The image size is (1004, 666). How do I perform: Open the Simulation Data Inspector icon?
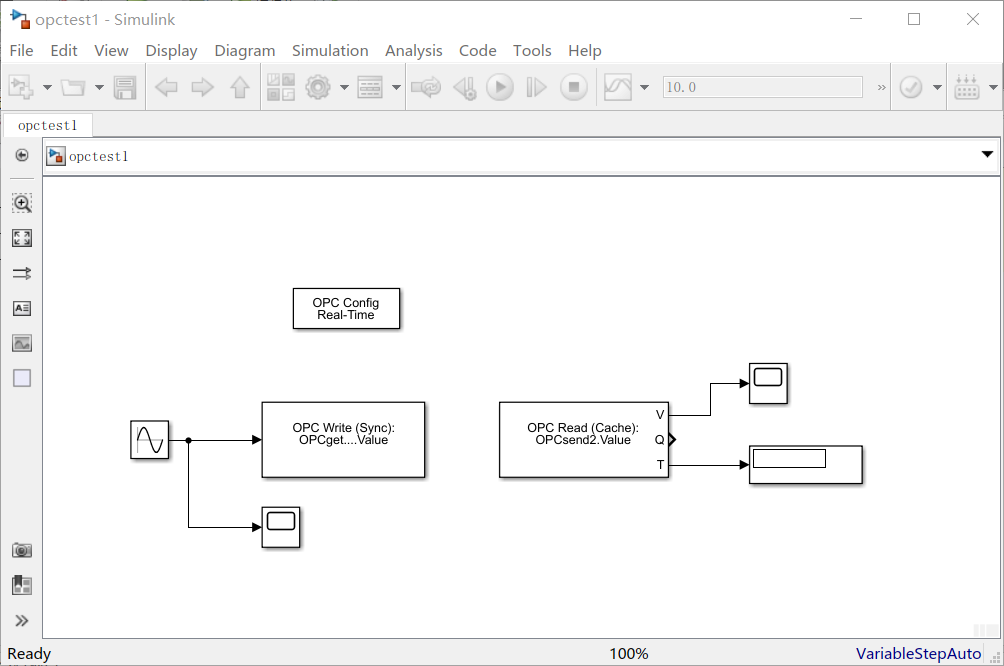618,87
